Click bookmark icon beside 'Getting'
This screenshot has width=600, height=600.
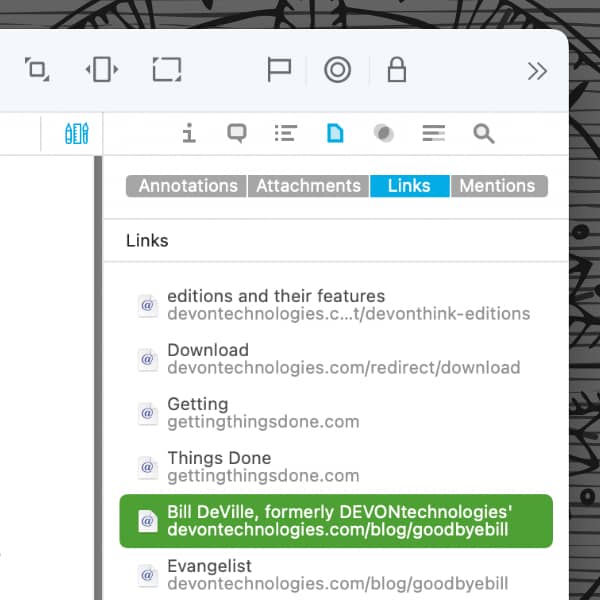148,413
